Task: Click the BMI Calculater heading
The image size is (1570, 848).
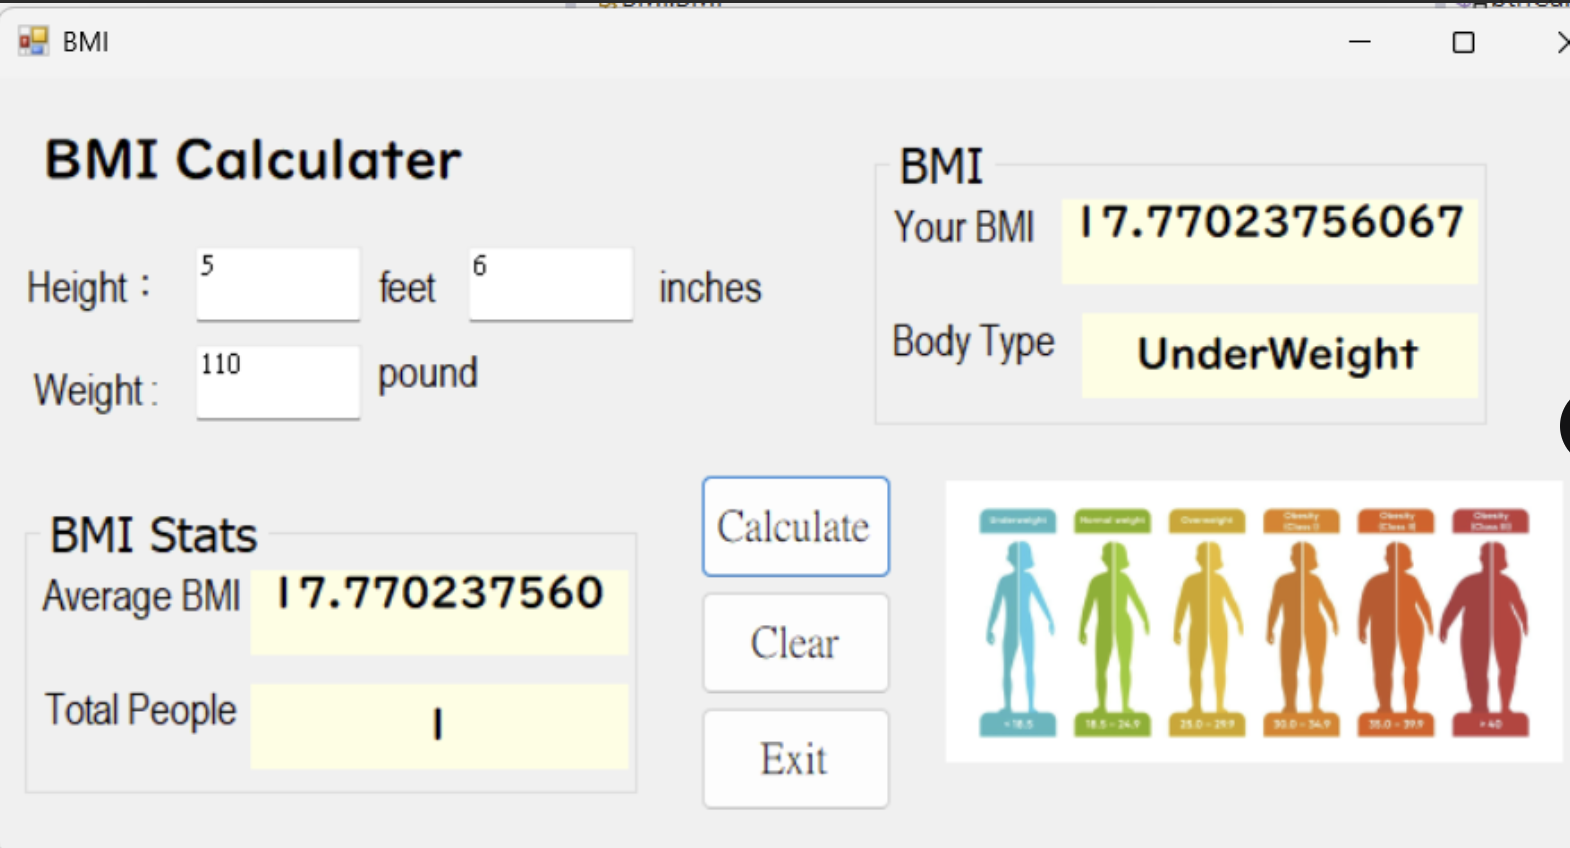Action: click(253, 160)
